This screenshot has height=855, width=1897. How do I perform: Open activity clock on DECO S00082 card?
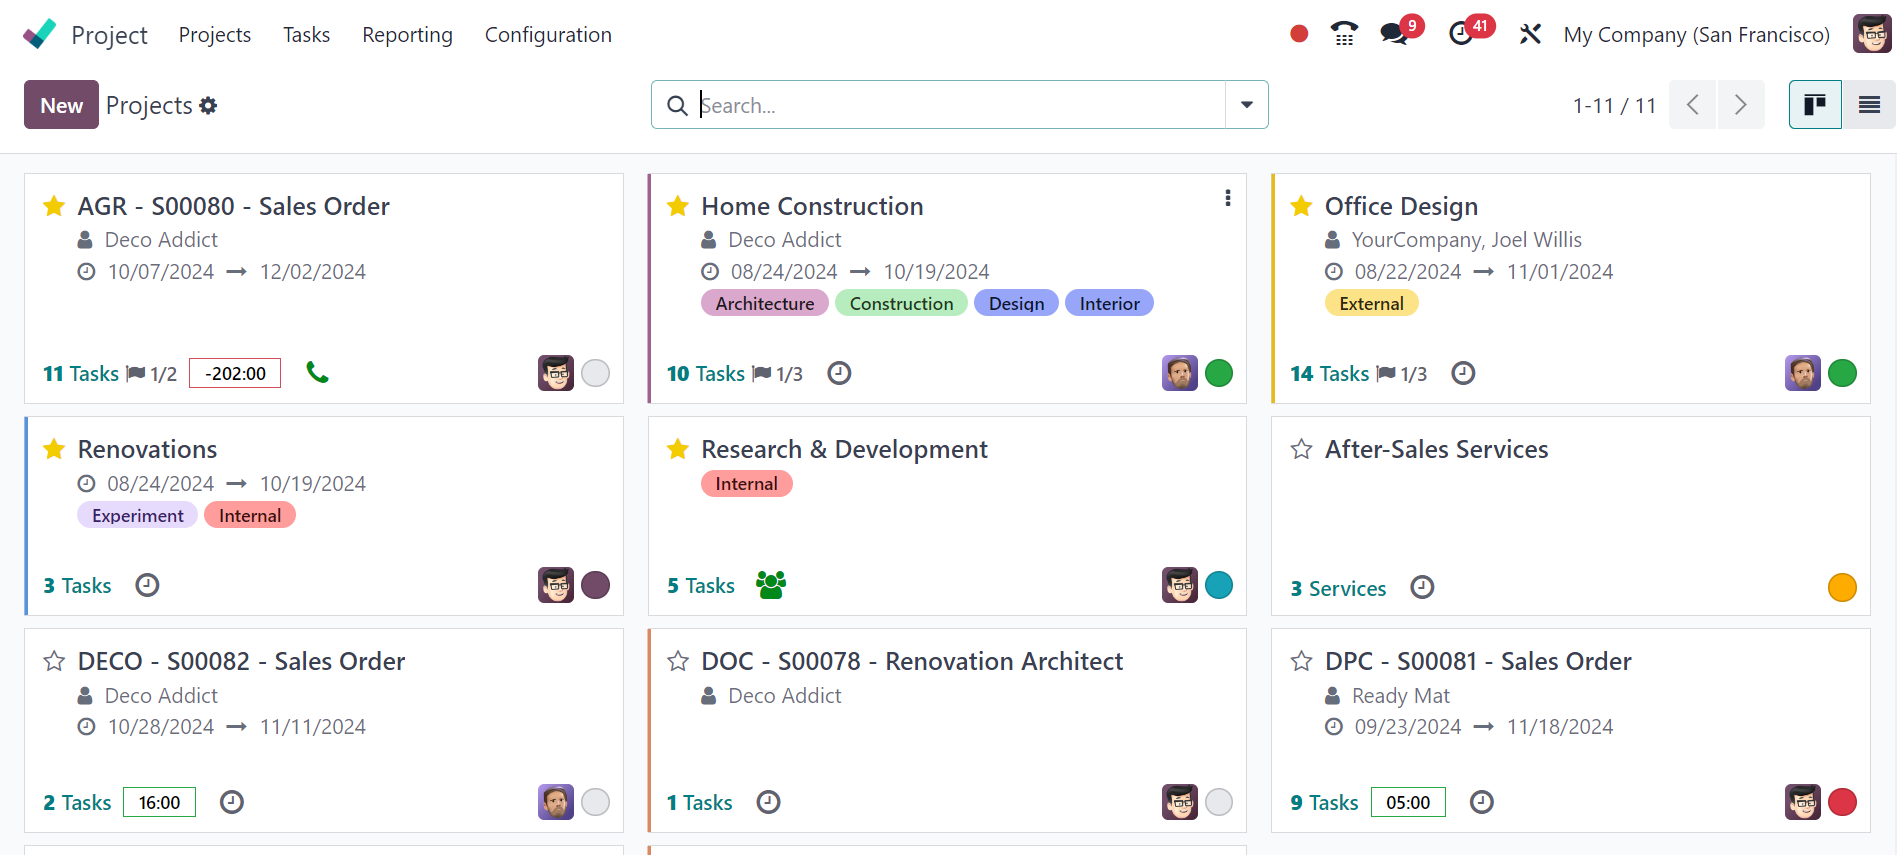[x=231, y=802]
